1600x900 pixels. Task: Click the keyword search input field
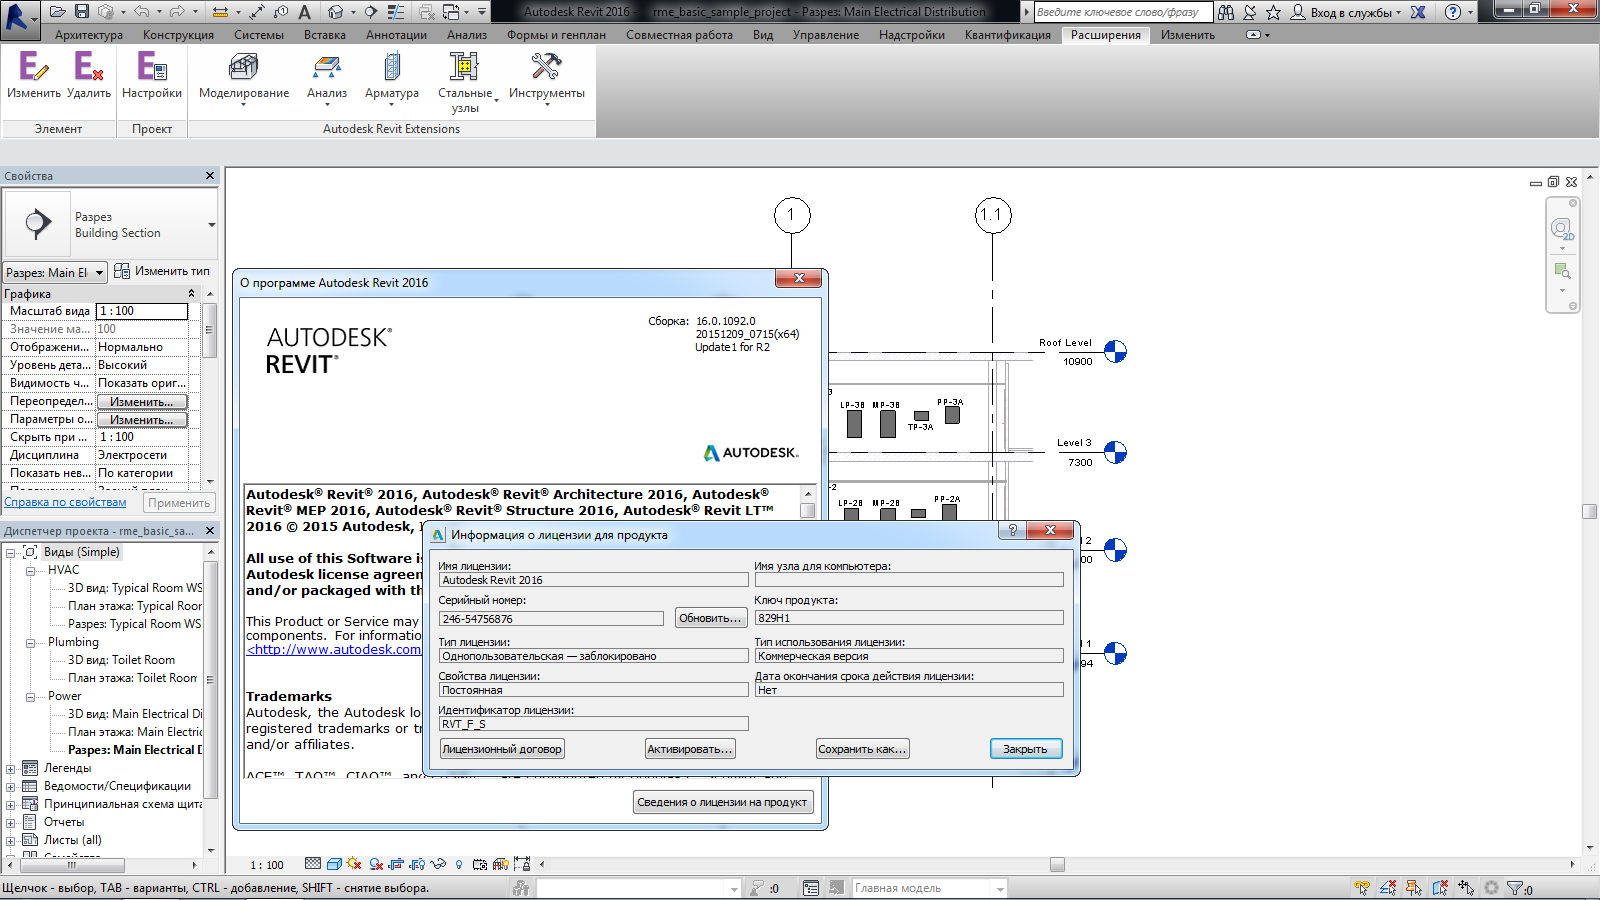(x=1123, y=12)
